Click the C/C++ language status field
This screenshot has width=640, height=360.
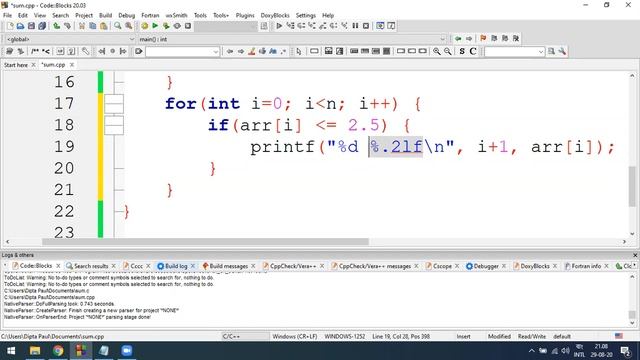pos(245,336)
